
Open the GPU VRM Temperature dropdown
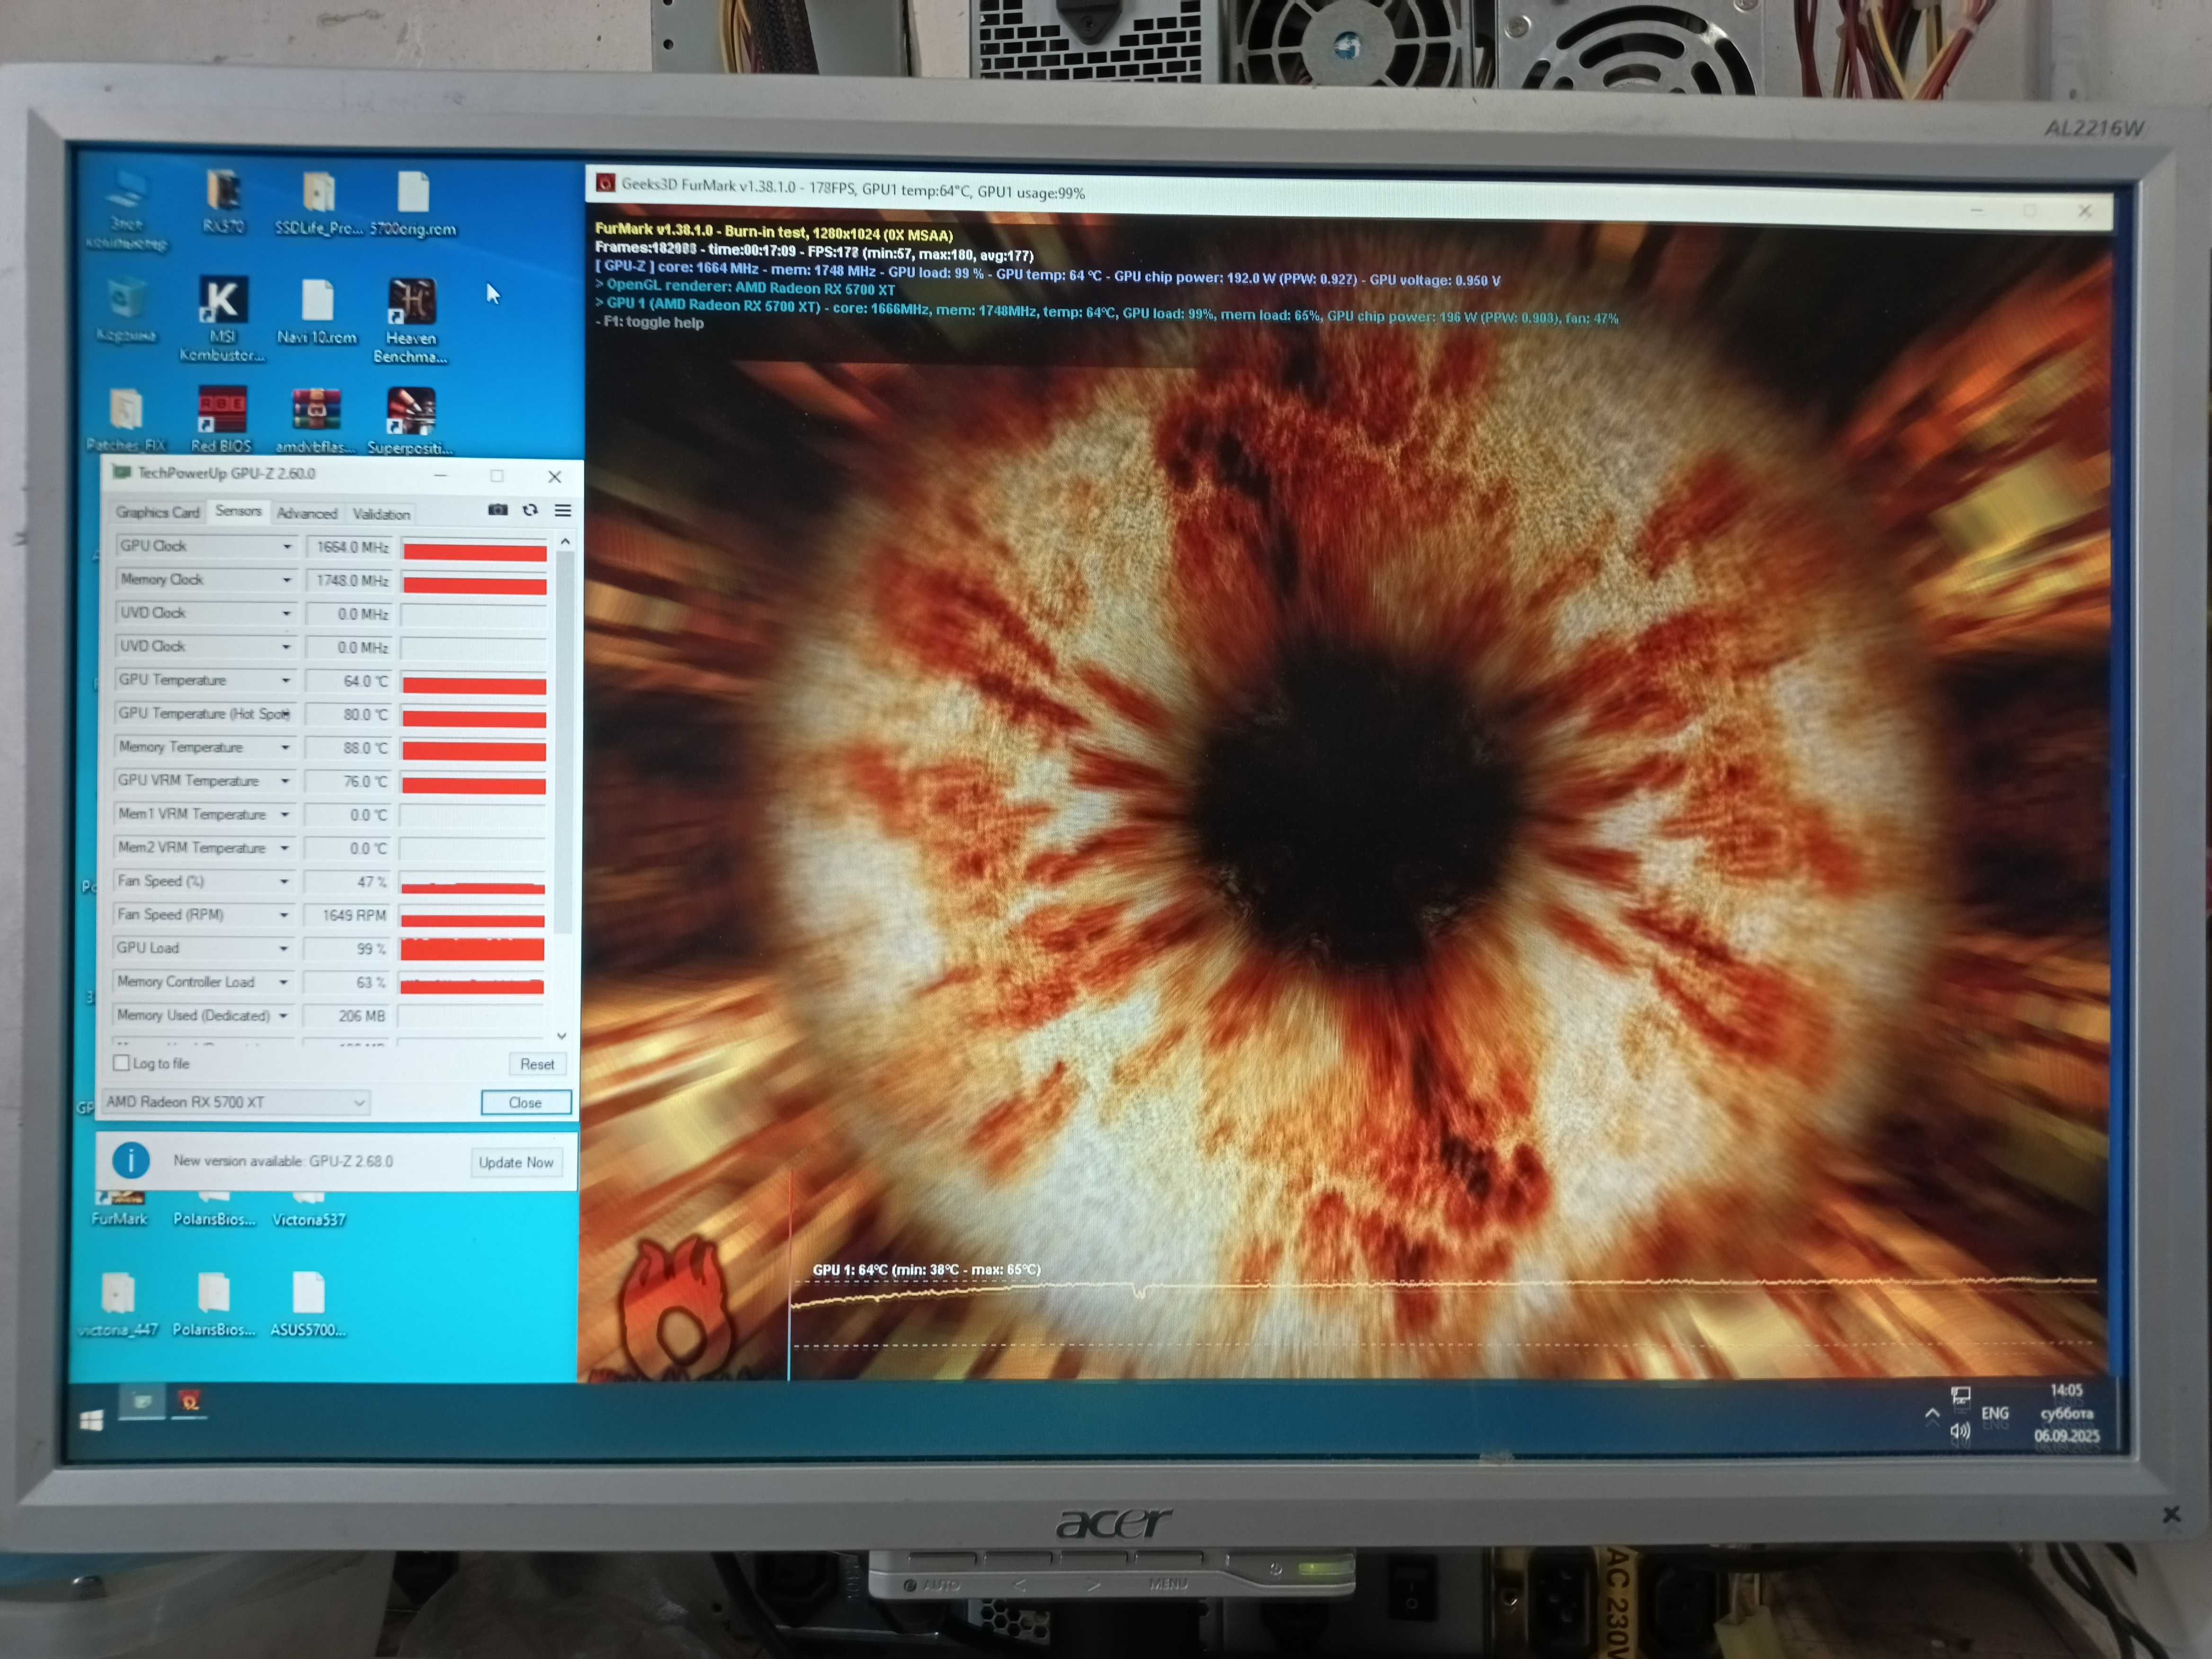pos(285,781)
